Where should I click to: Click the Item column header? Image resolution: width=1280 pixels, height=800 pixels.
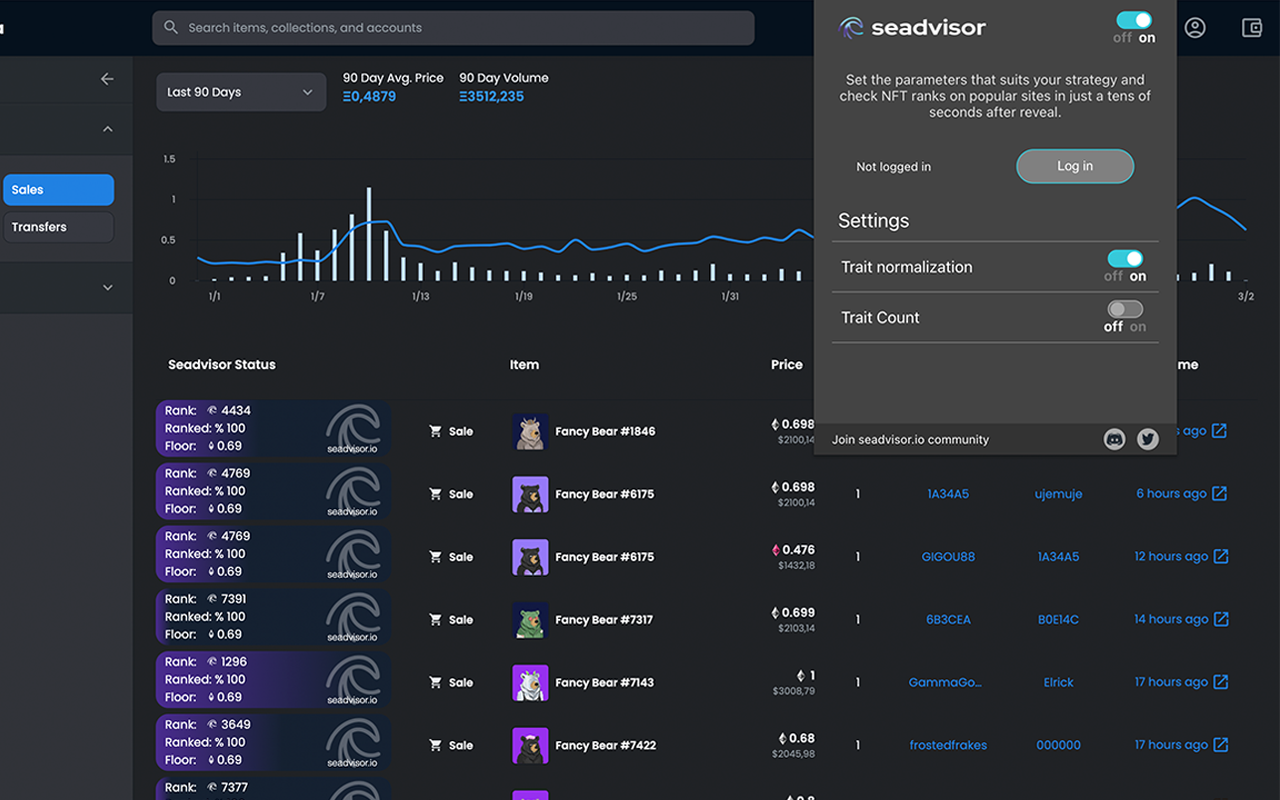(x=524, y=365)
